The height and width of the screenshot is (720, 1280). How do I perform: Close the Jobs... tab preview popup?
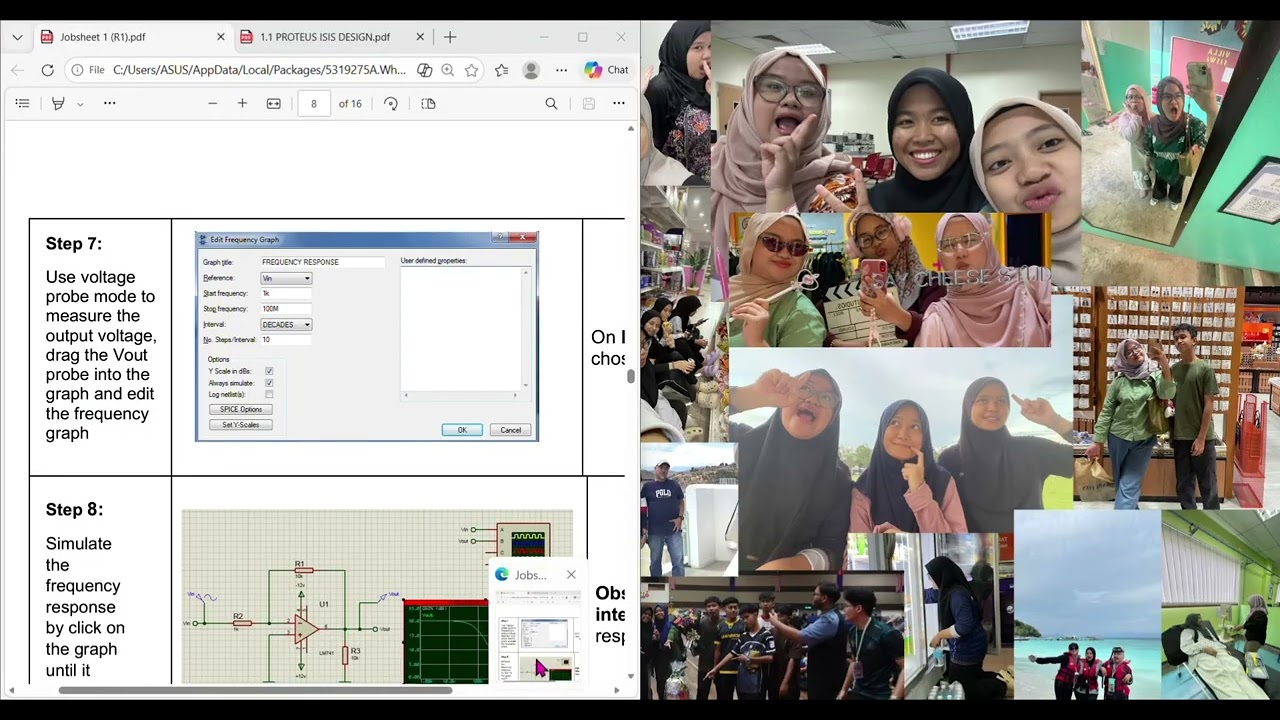[x=571, y=575]
